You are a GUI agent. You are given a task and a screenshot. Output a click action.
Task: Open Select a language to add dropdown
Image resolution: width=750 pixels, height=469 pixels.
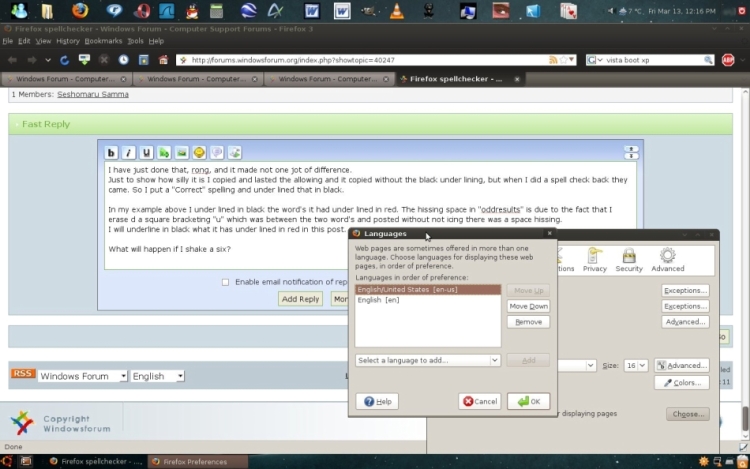[x=428, y=360]
